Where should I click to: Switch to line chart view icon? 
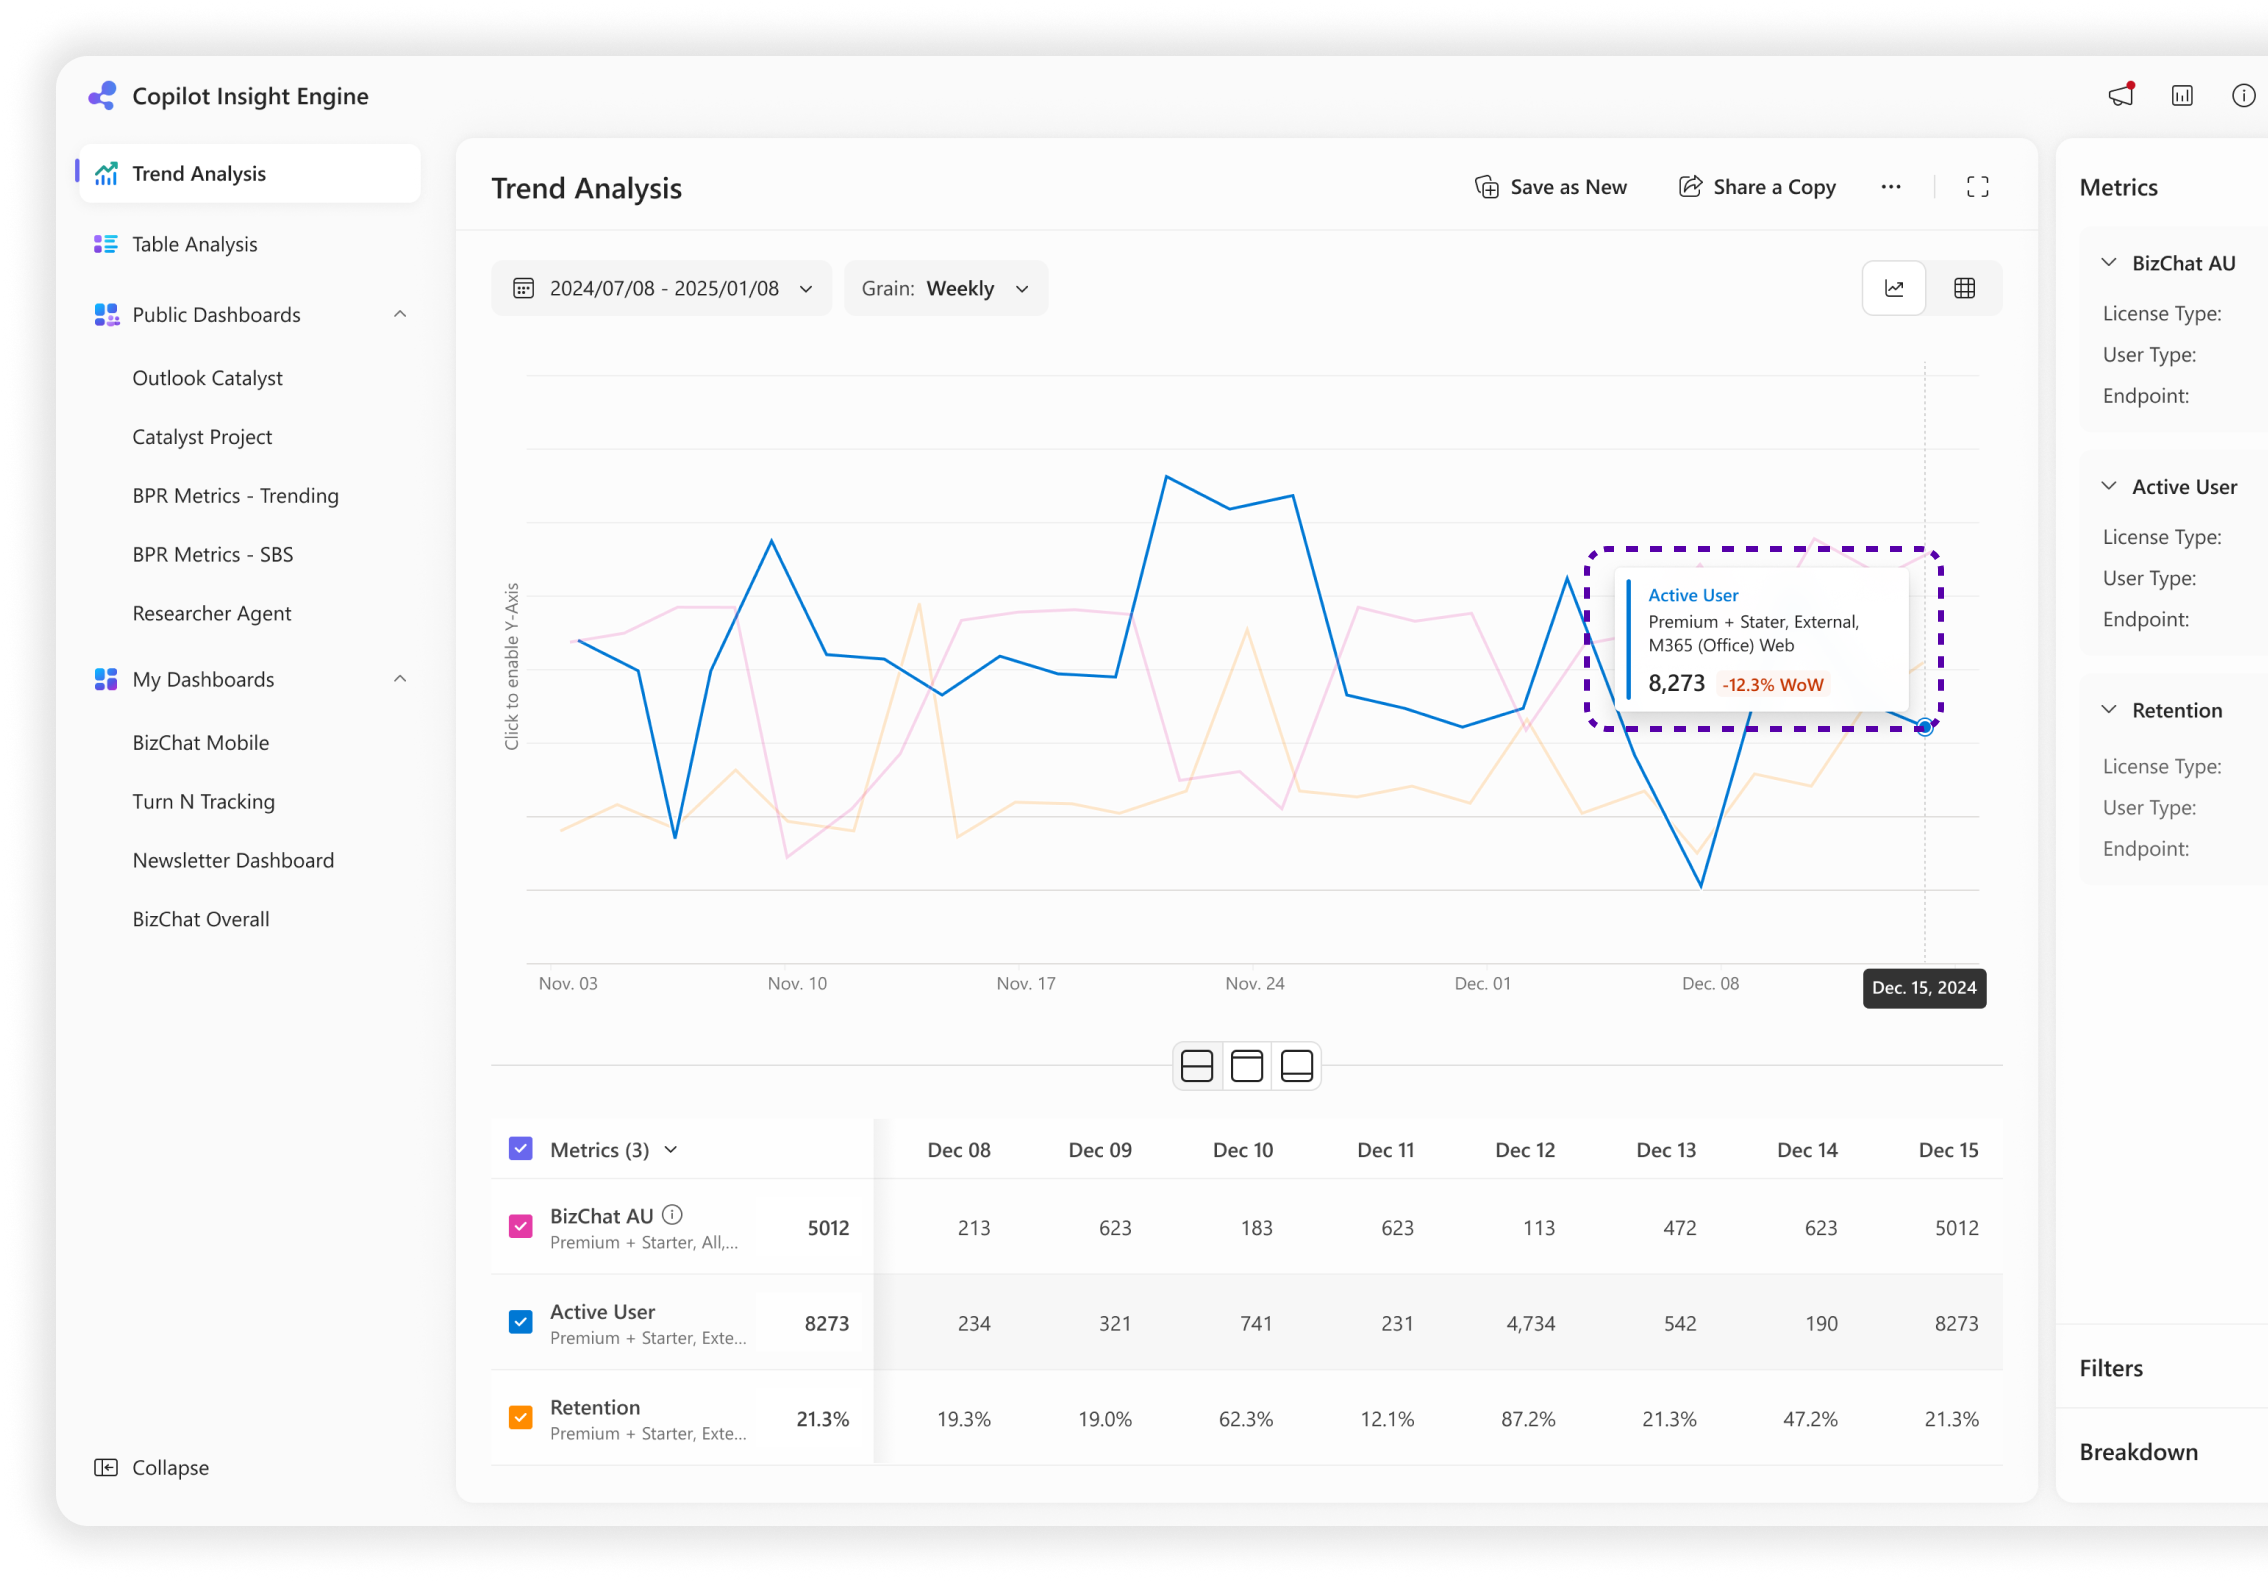(x=1894, y=289)
